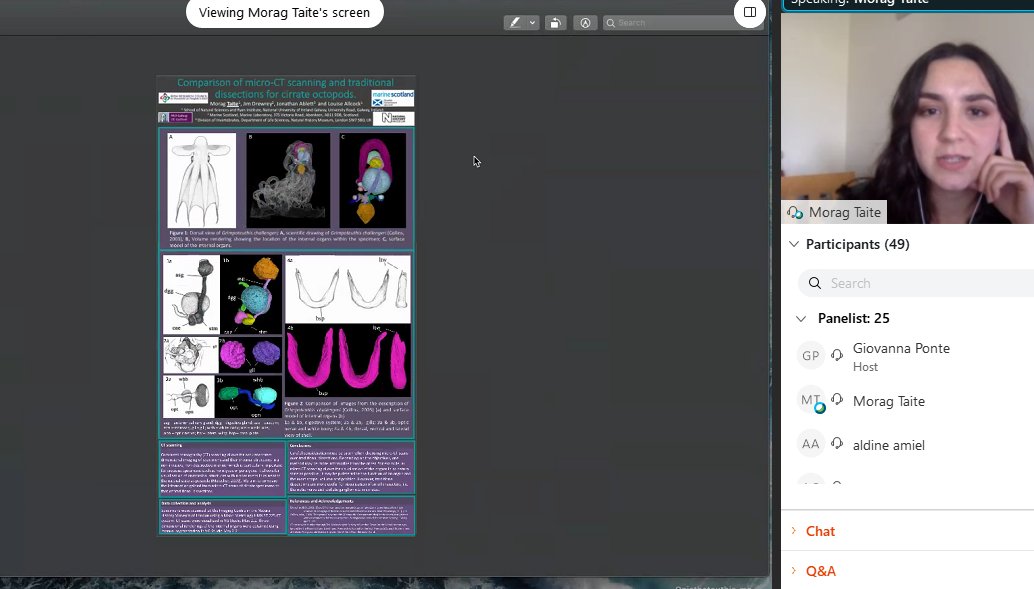Click the headset icon next to Giovanna Ponte

click(837, 355)
